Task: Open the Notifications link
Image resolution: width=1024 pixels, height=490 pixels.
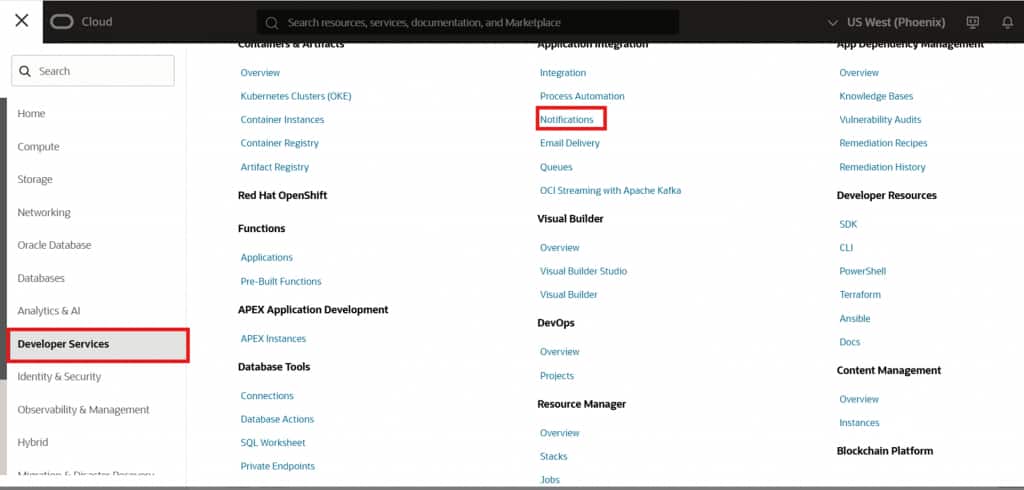Action: point(567,120)
